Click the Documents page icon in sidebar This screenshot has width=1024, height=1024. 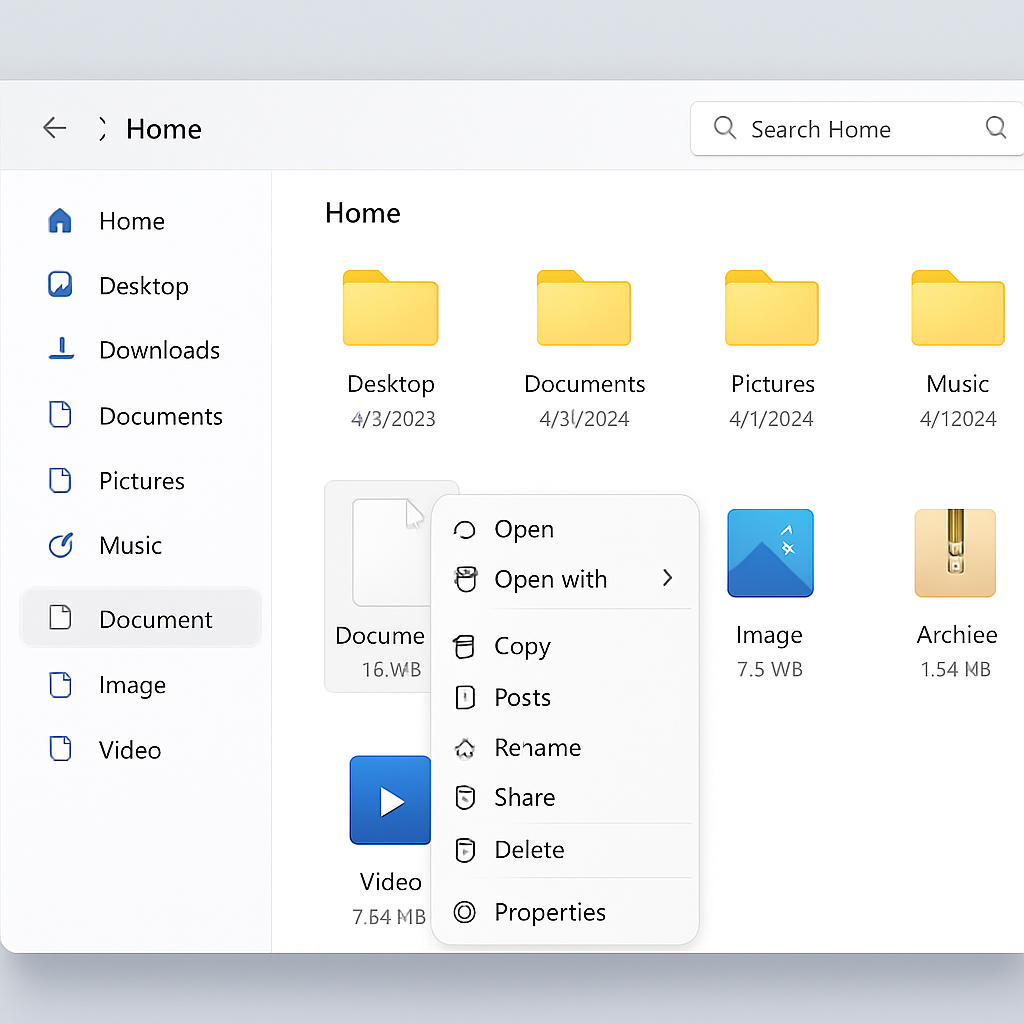pyautogui.click(x=60, y=415)
